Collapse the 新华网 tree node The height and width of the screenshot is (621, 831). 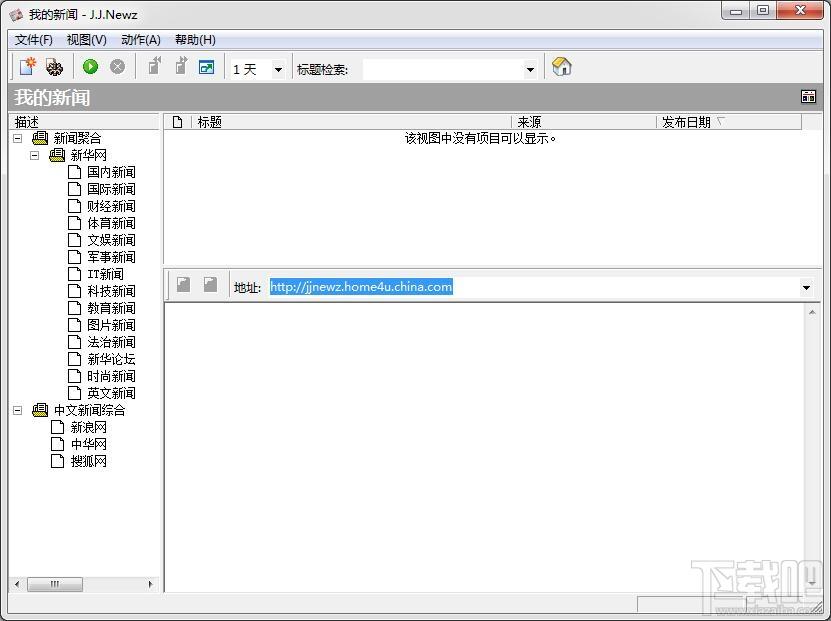coord(34,155)
